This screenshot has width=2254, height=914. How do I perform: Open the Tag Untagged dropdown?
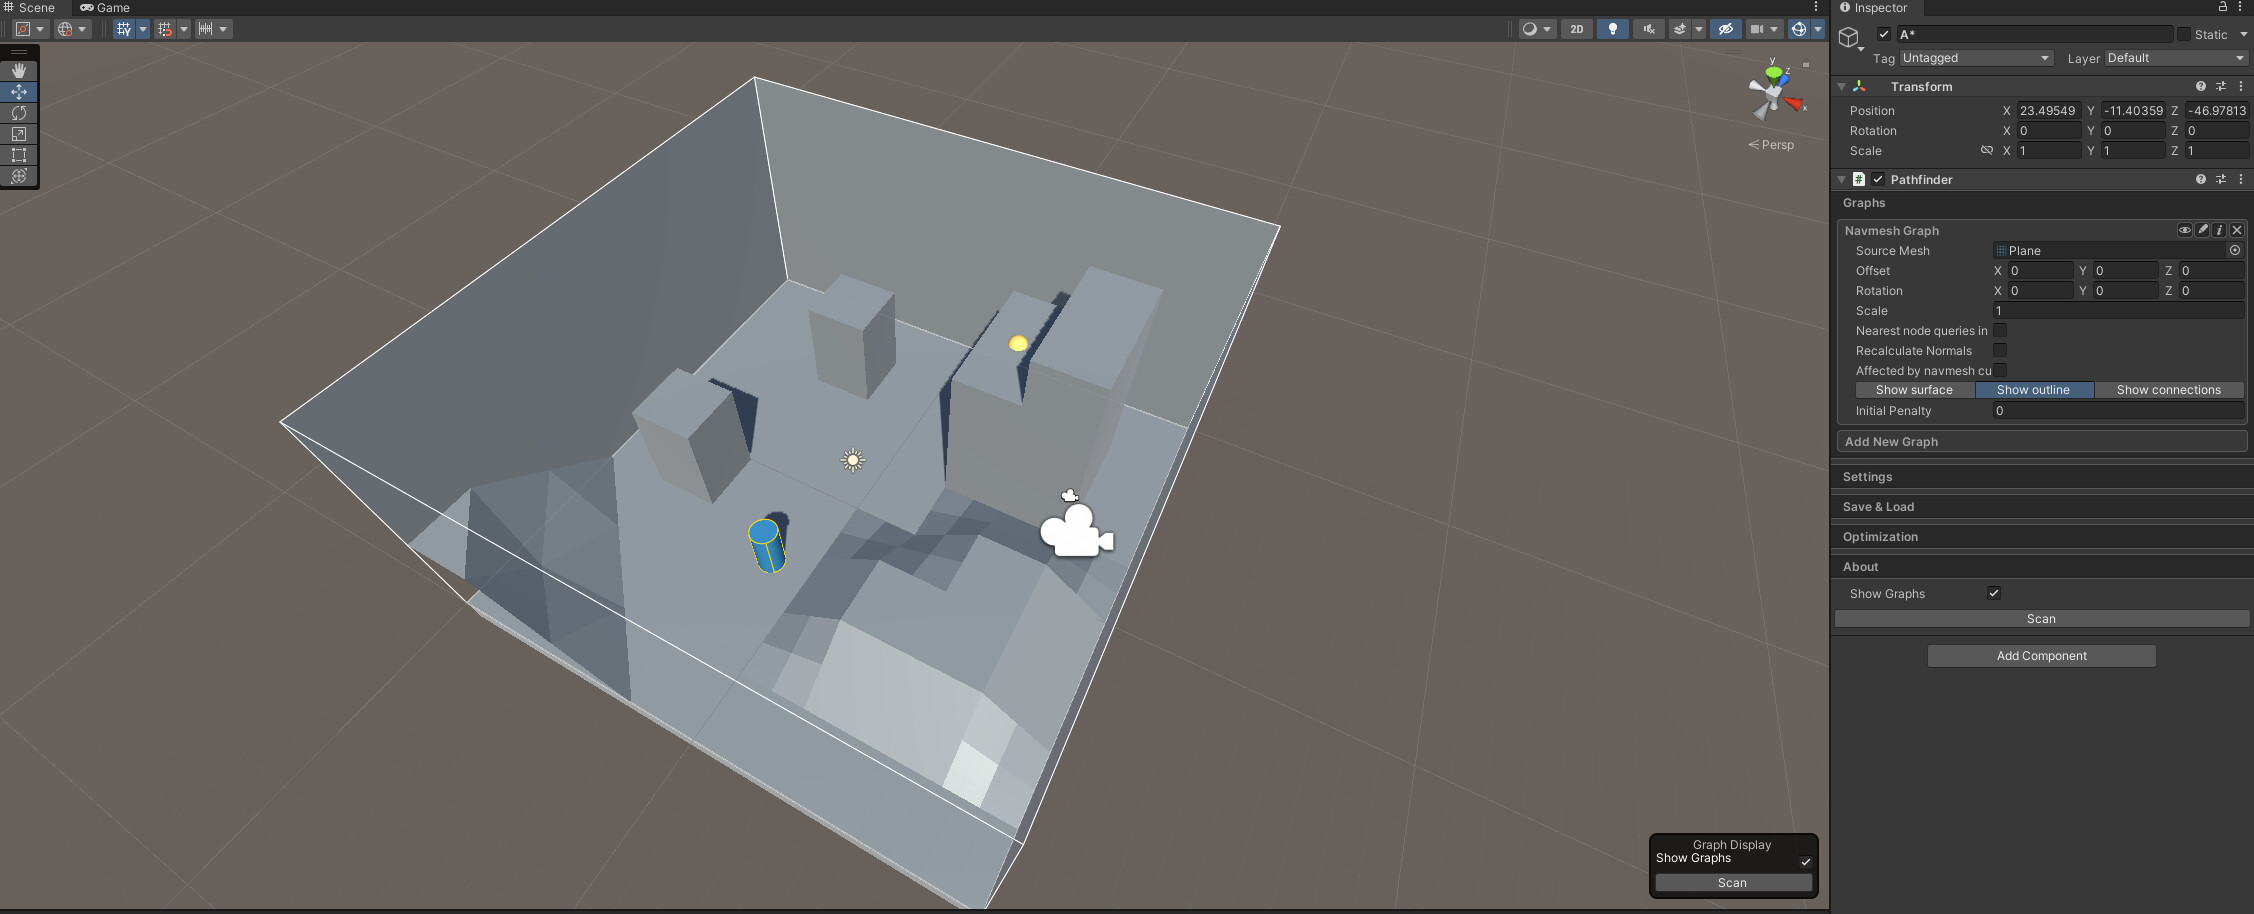1975,58
